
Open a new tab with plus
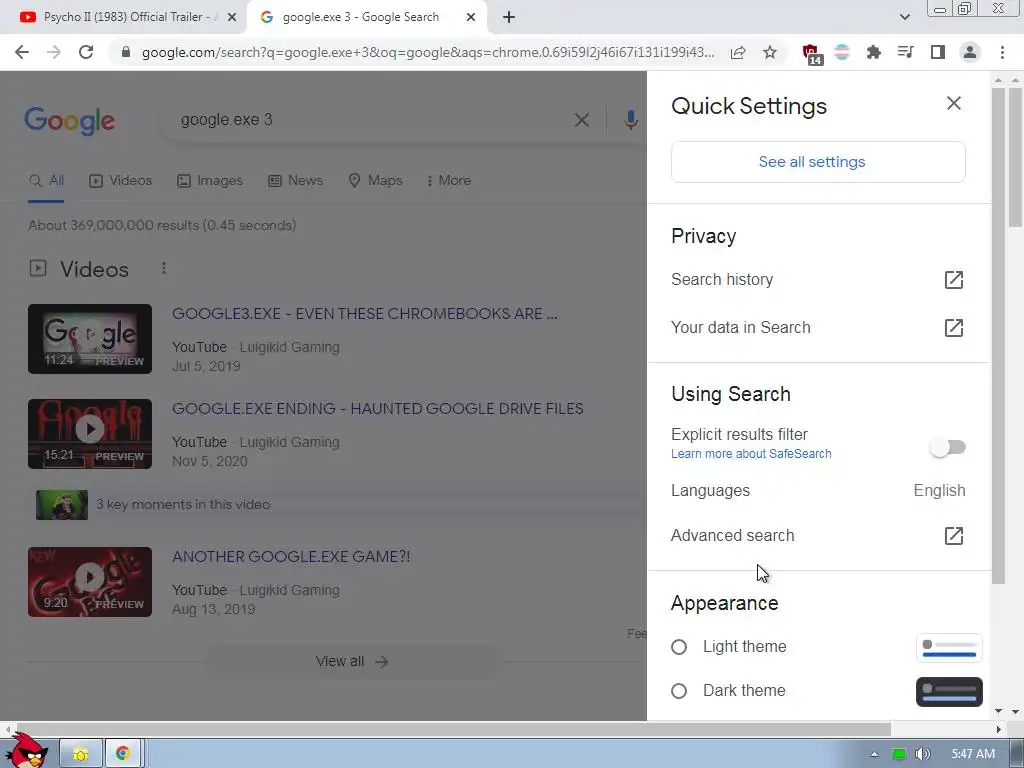pyautogui.click(x=509, y=18)
